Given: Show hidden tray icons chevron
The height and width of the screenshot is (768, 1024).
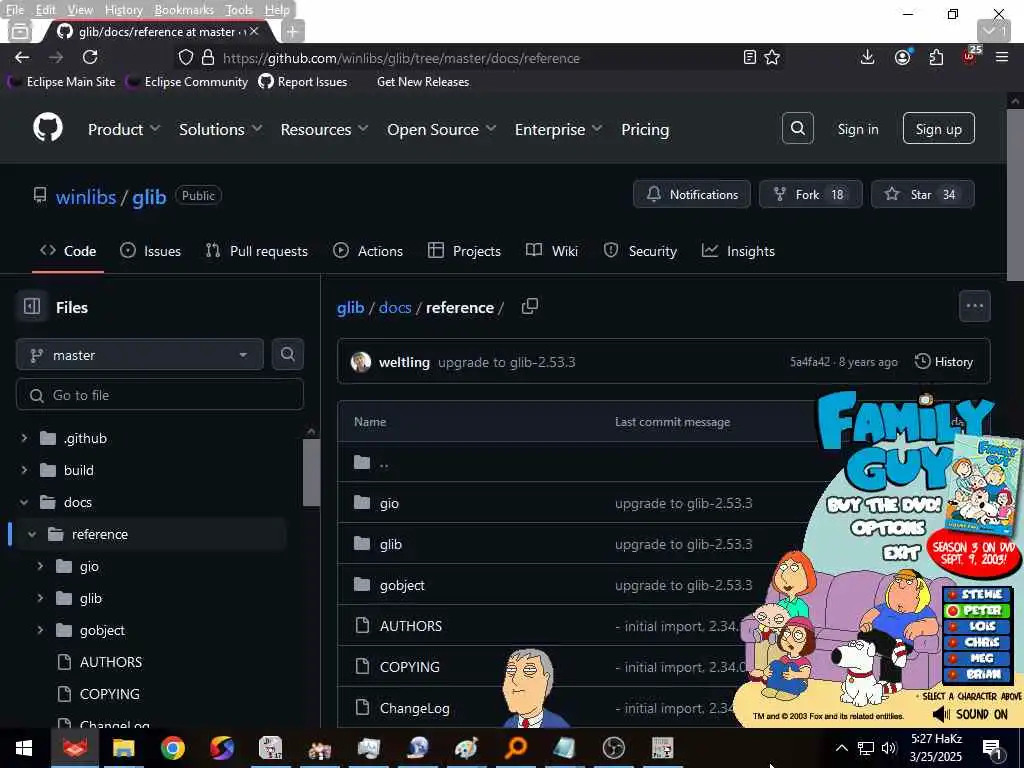Looking at the screenshot, I should pos(841,748).
